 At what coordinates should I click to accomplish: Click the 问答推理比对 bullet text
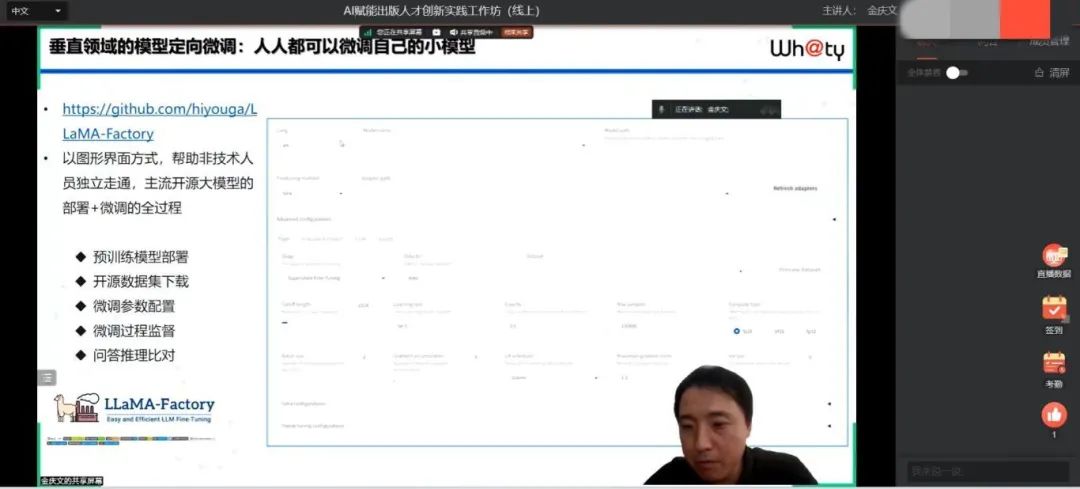coord(134,355)
